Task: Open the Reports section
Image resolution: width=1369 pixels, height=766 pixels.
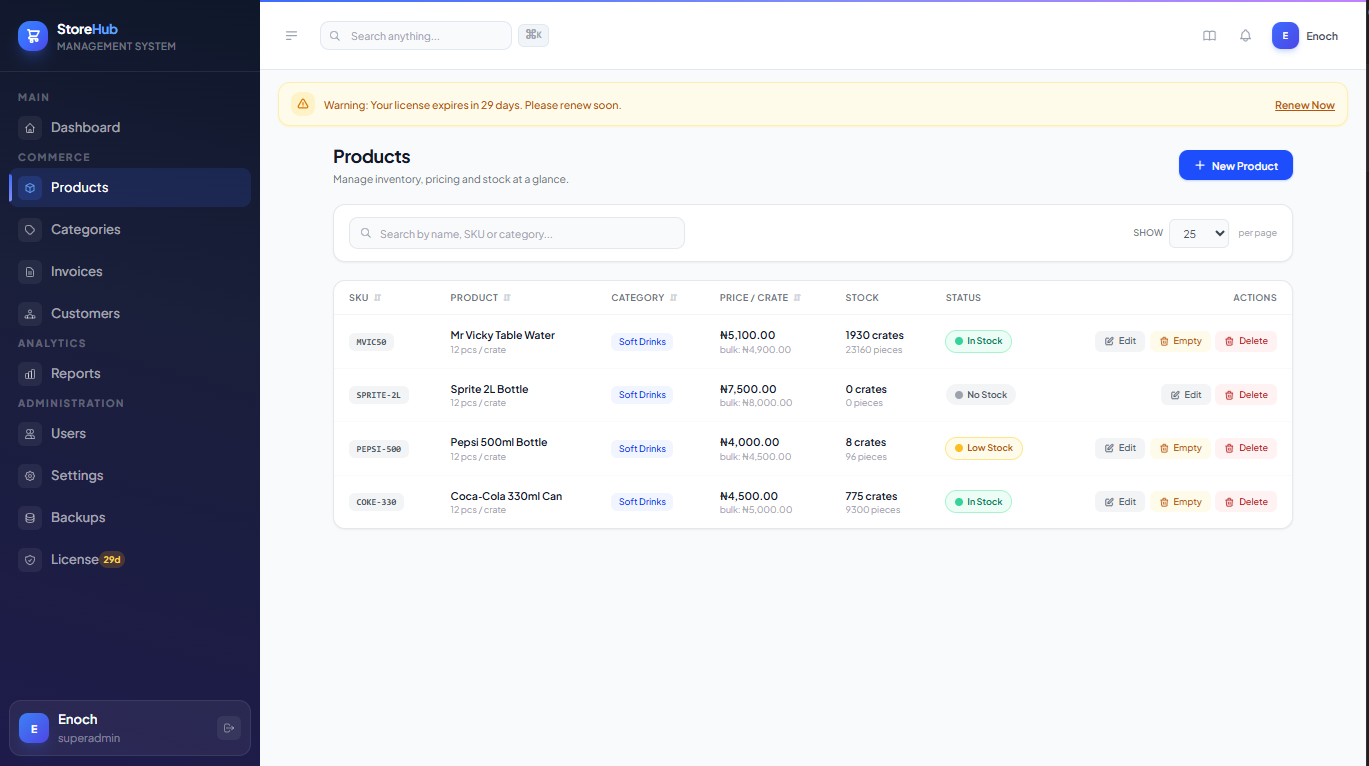Action: [x=130, y=373]
